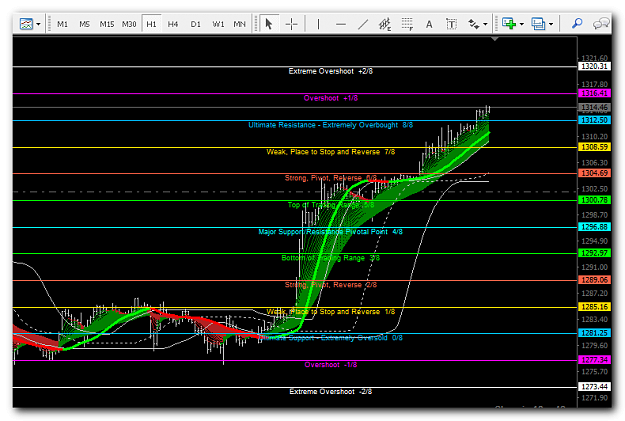Click the yellow 1308.59 price label

(x=594, y=147)
